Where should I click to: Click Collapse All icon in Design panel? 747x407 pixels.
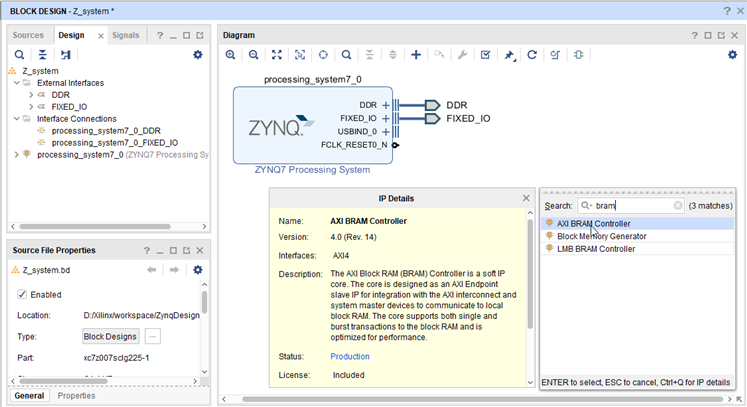click(x=42, y=55)
